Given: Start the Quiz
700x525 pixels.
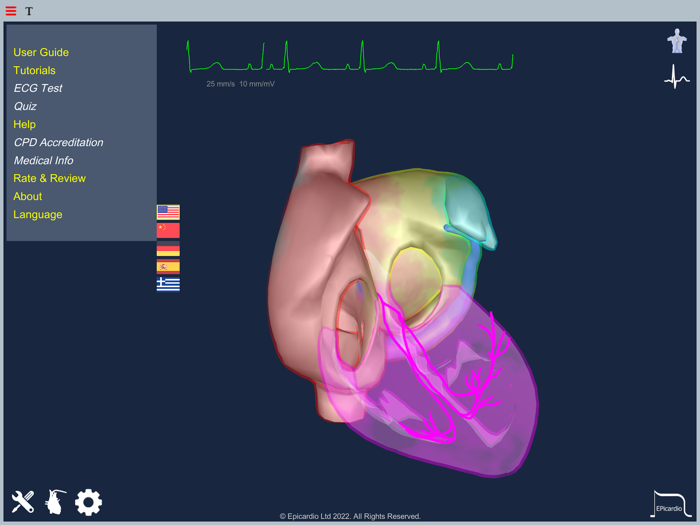Looking at the screenshot, I should click(x=25, y=106).
